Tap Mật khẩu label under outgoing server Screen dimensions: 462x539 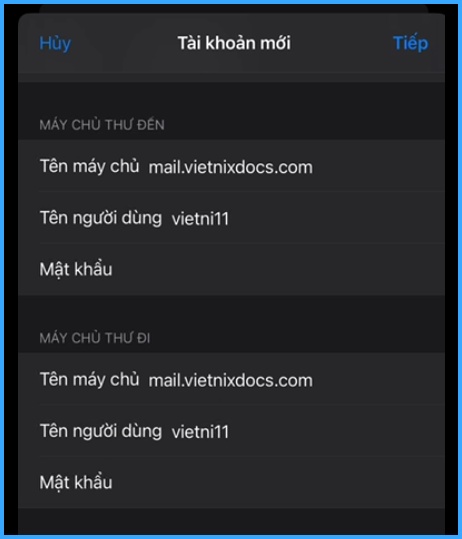point(76,482)
